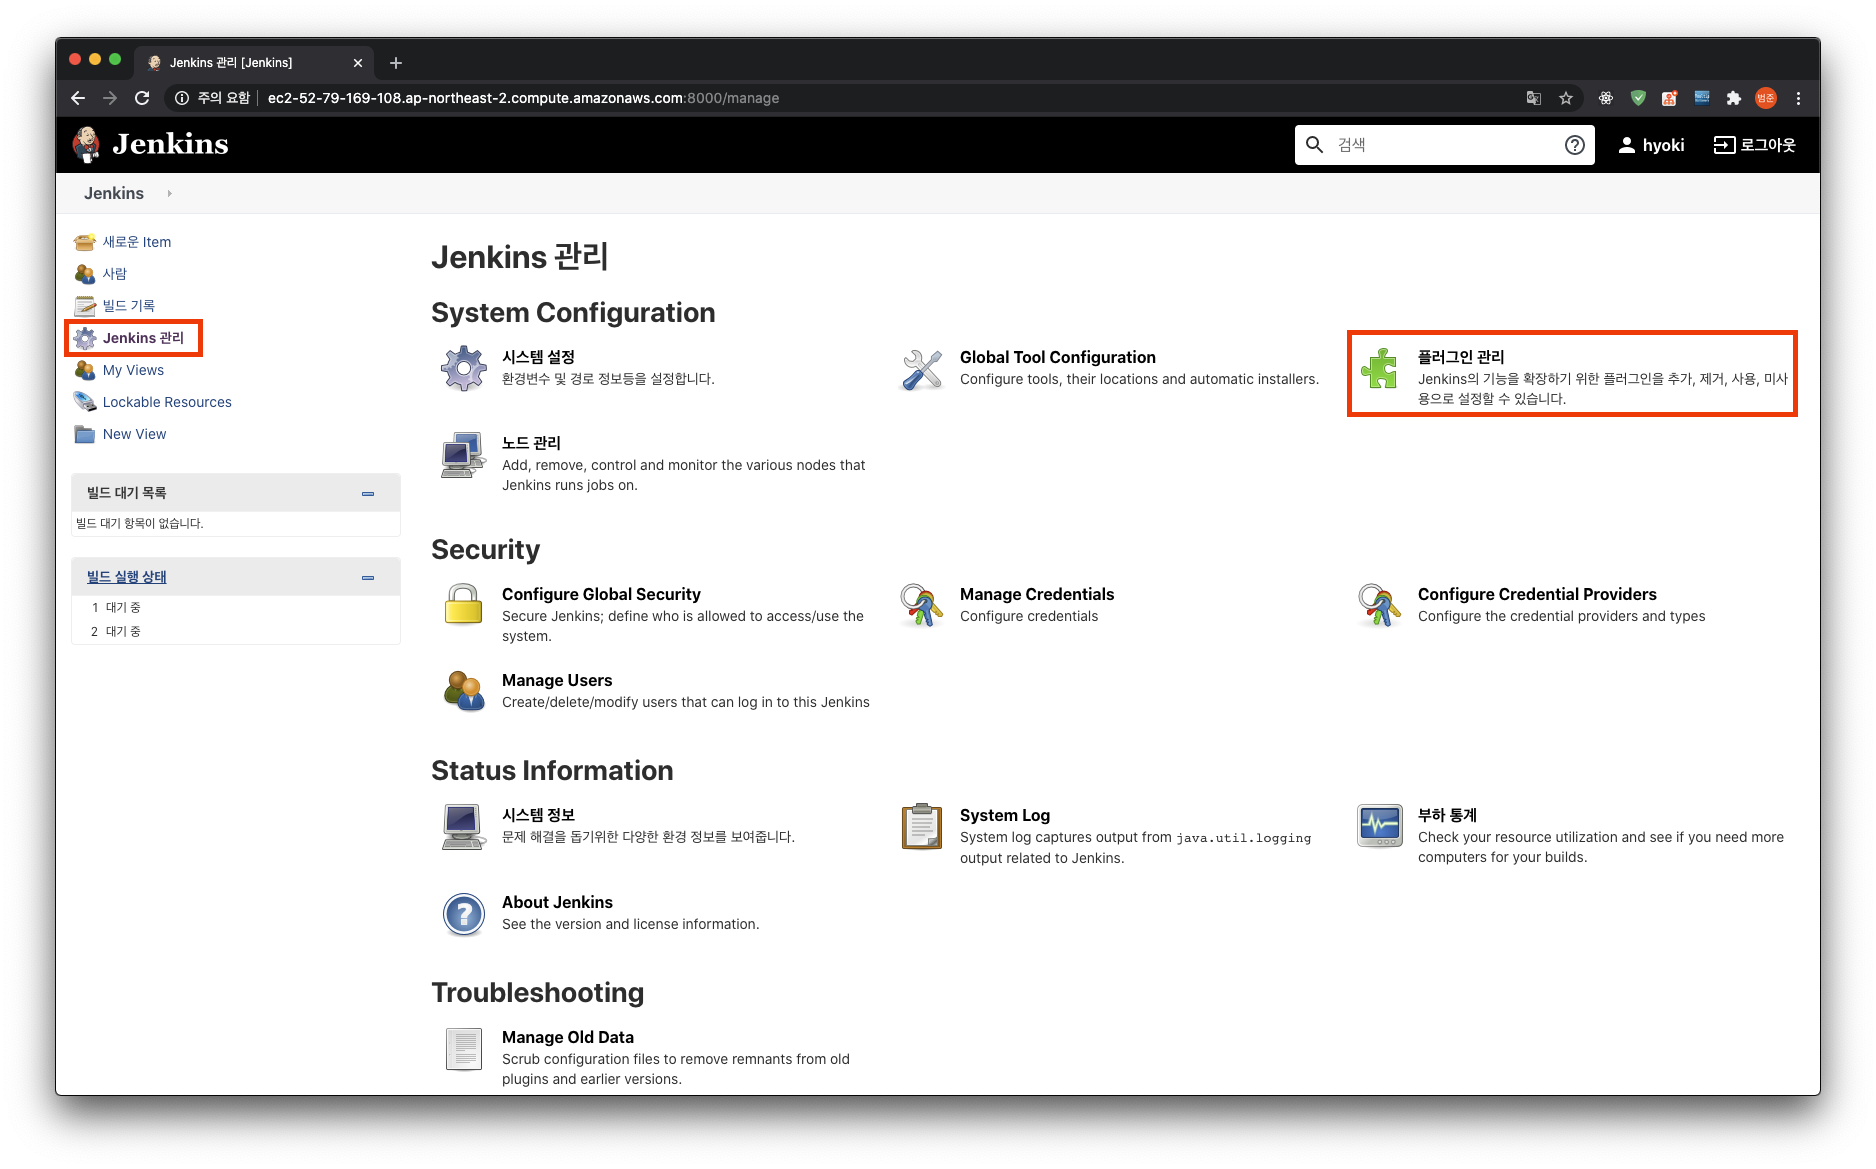Select the Jenkins 관리 browser tab
This screenshot has width=1876, height=1169.
255,62
